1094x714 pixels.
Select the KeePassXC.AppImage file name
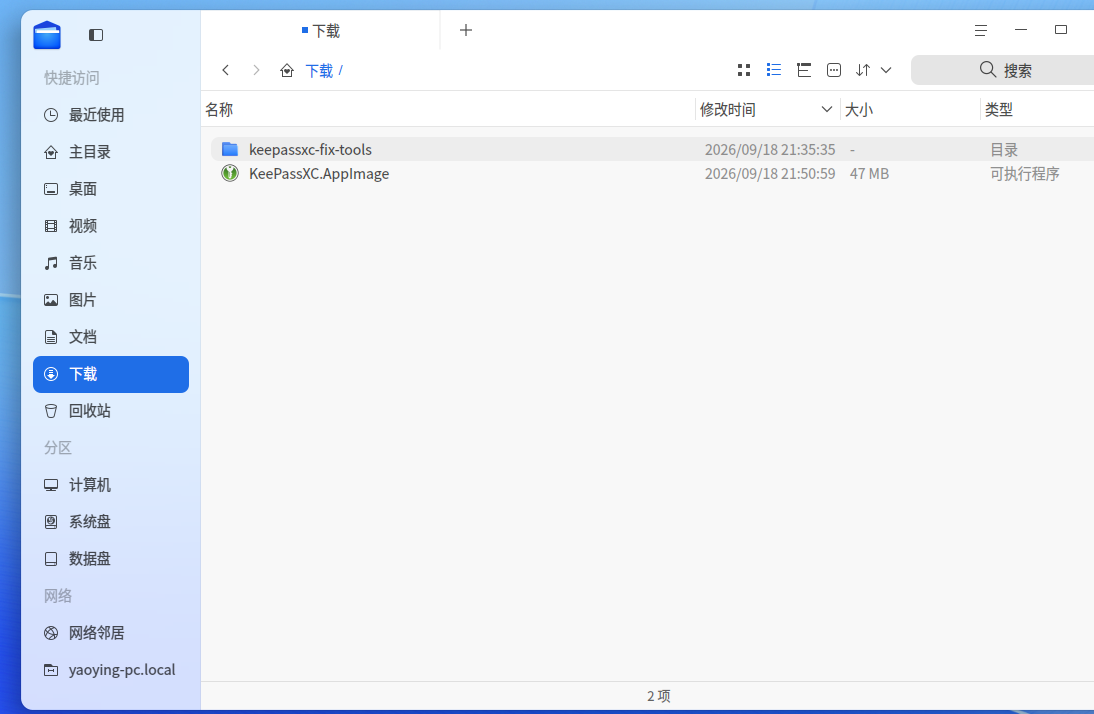pos(319,174)
